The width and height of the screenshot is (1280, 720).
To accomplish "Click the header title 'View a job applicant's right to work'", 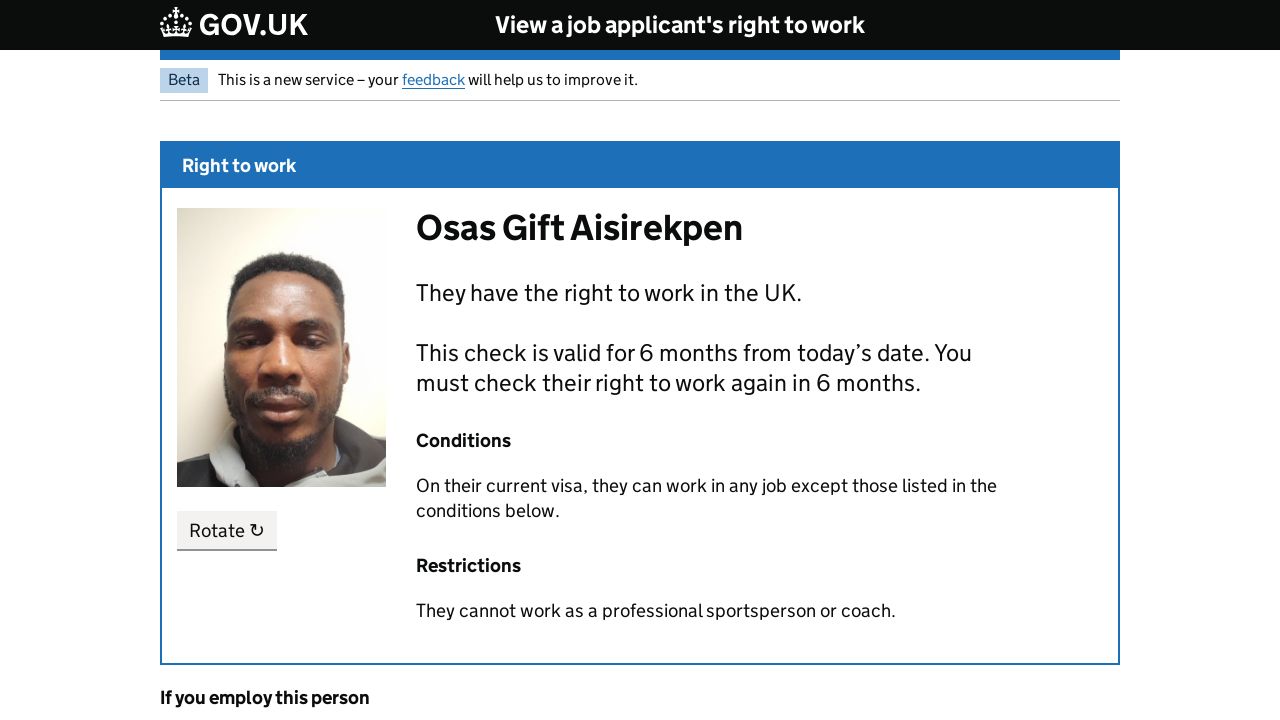I will [680, 25].
